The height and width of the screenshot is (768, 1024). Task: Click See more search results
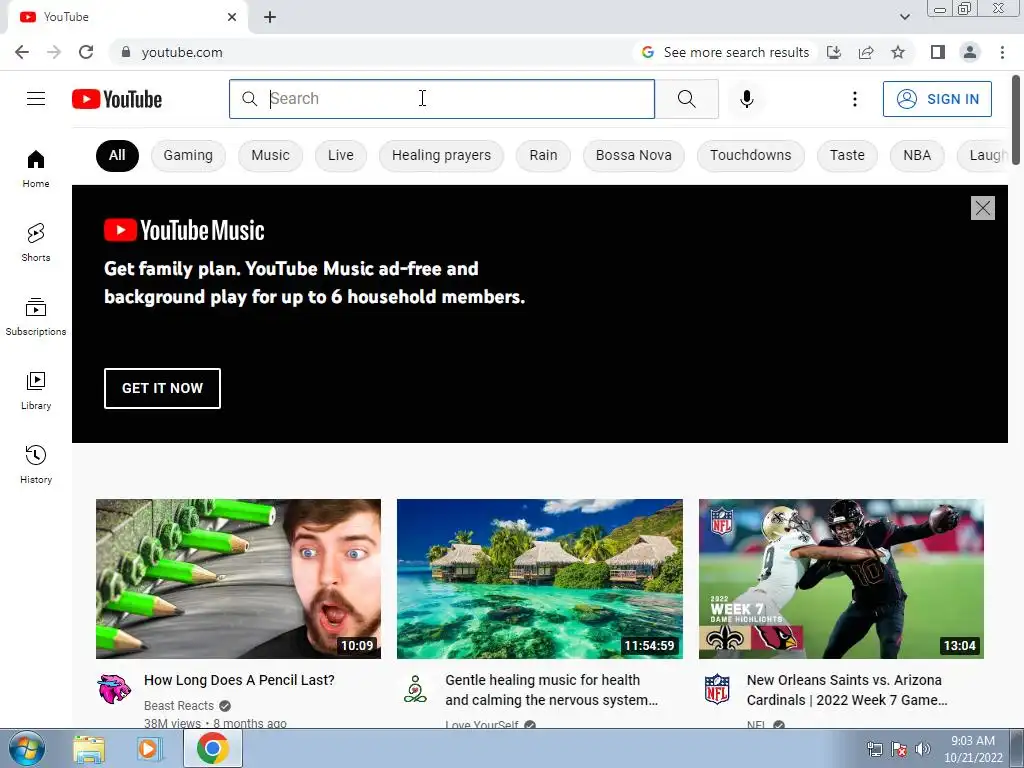(725, 52)
